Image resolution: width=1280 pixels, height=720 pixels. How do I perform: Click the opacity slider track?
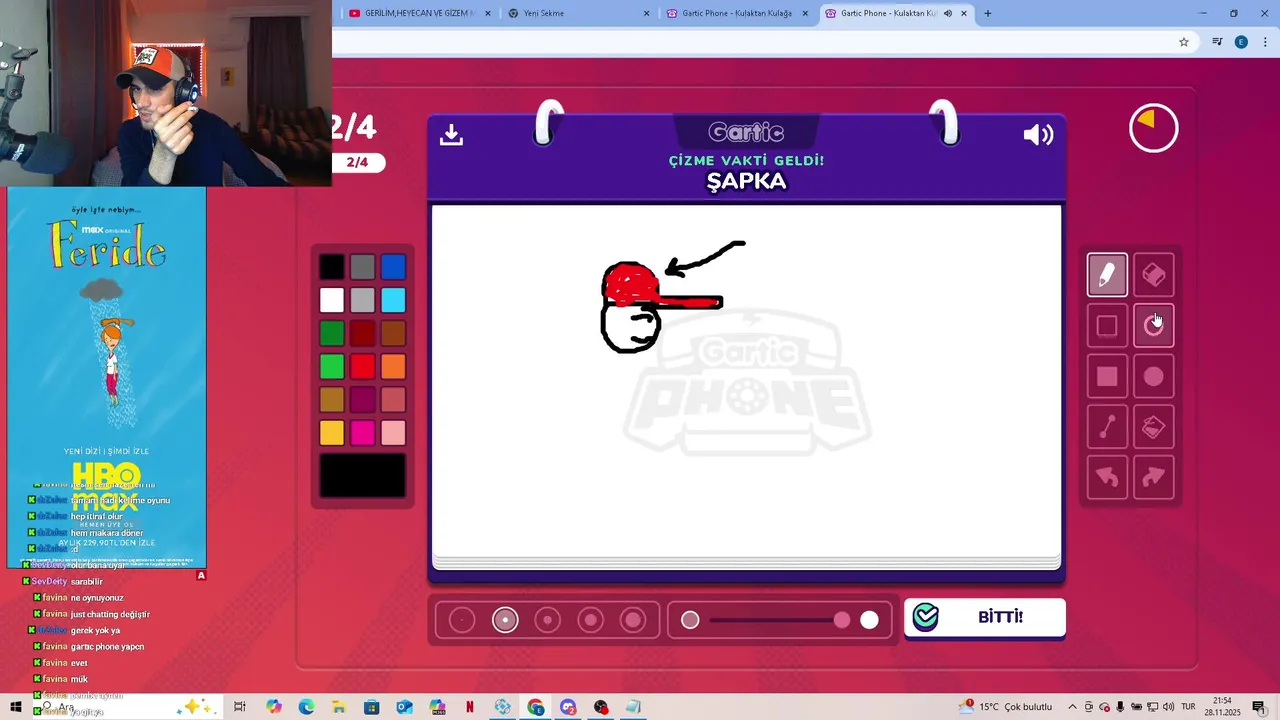780,621
